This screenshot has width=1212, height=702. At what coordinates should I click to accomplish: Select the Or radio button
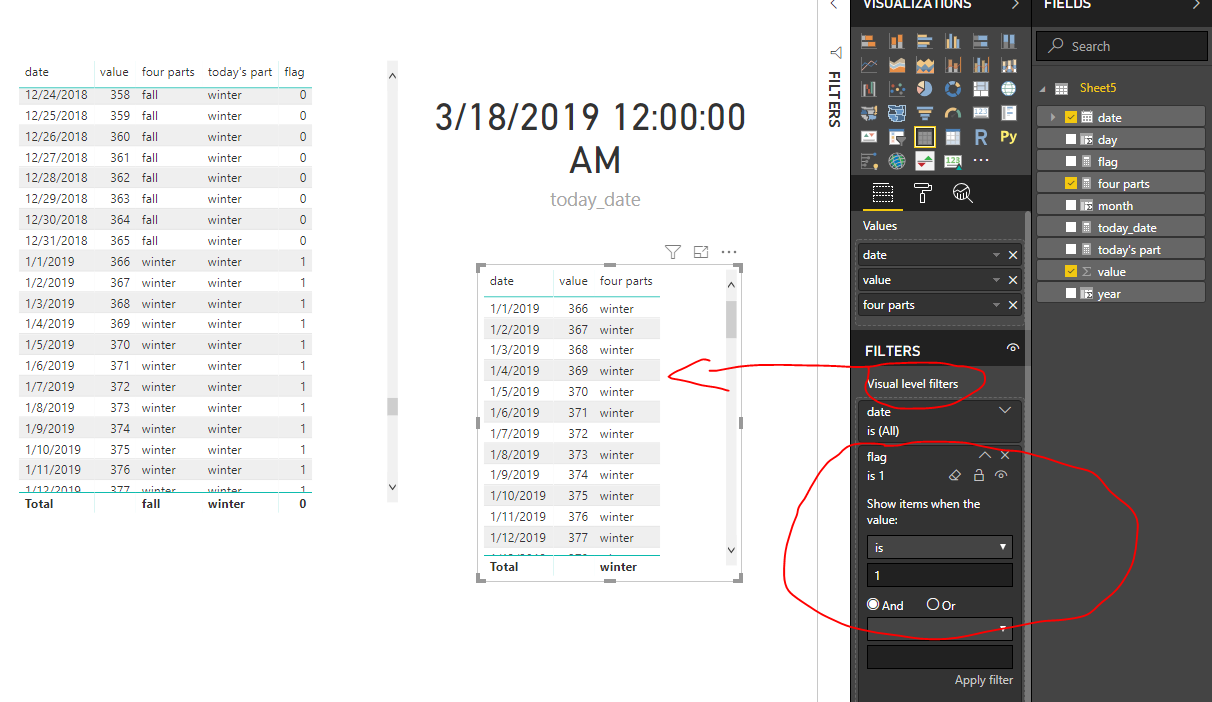[x=933, y=604]
